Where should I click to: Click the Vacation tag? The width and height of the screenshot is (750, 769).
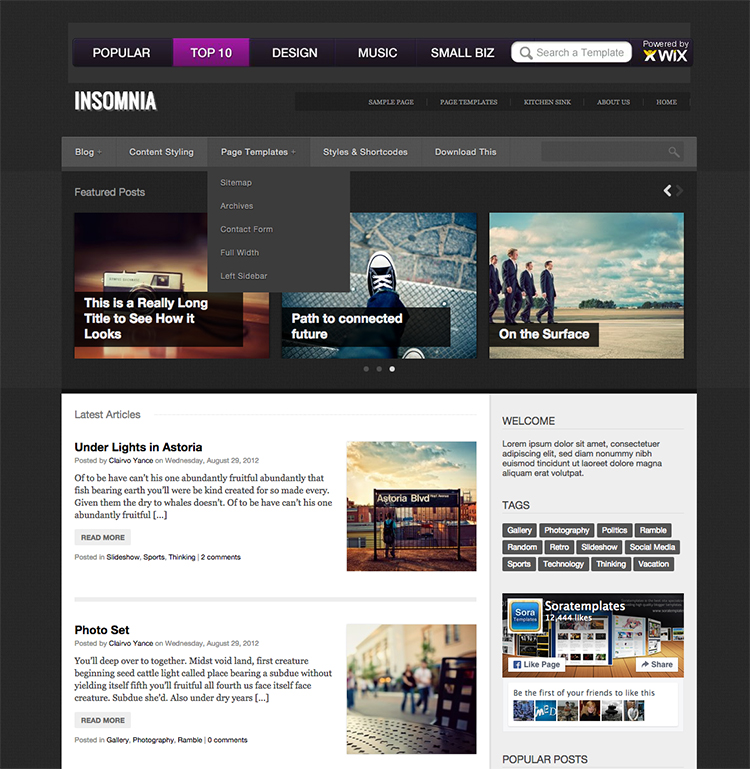click(653, 564)
